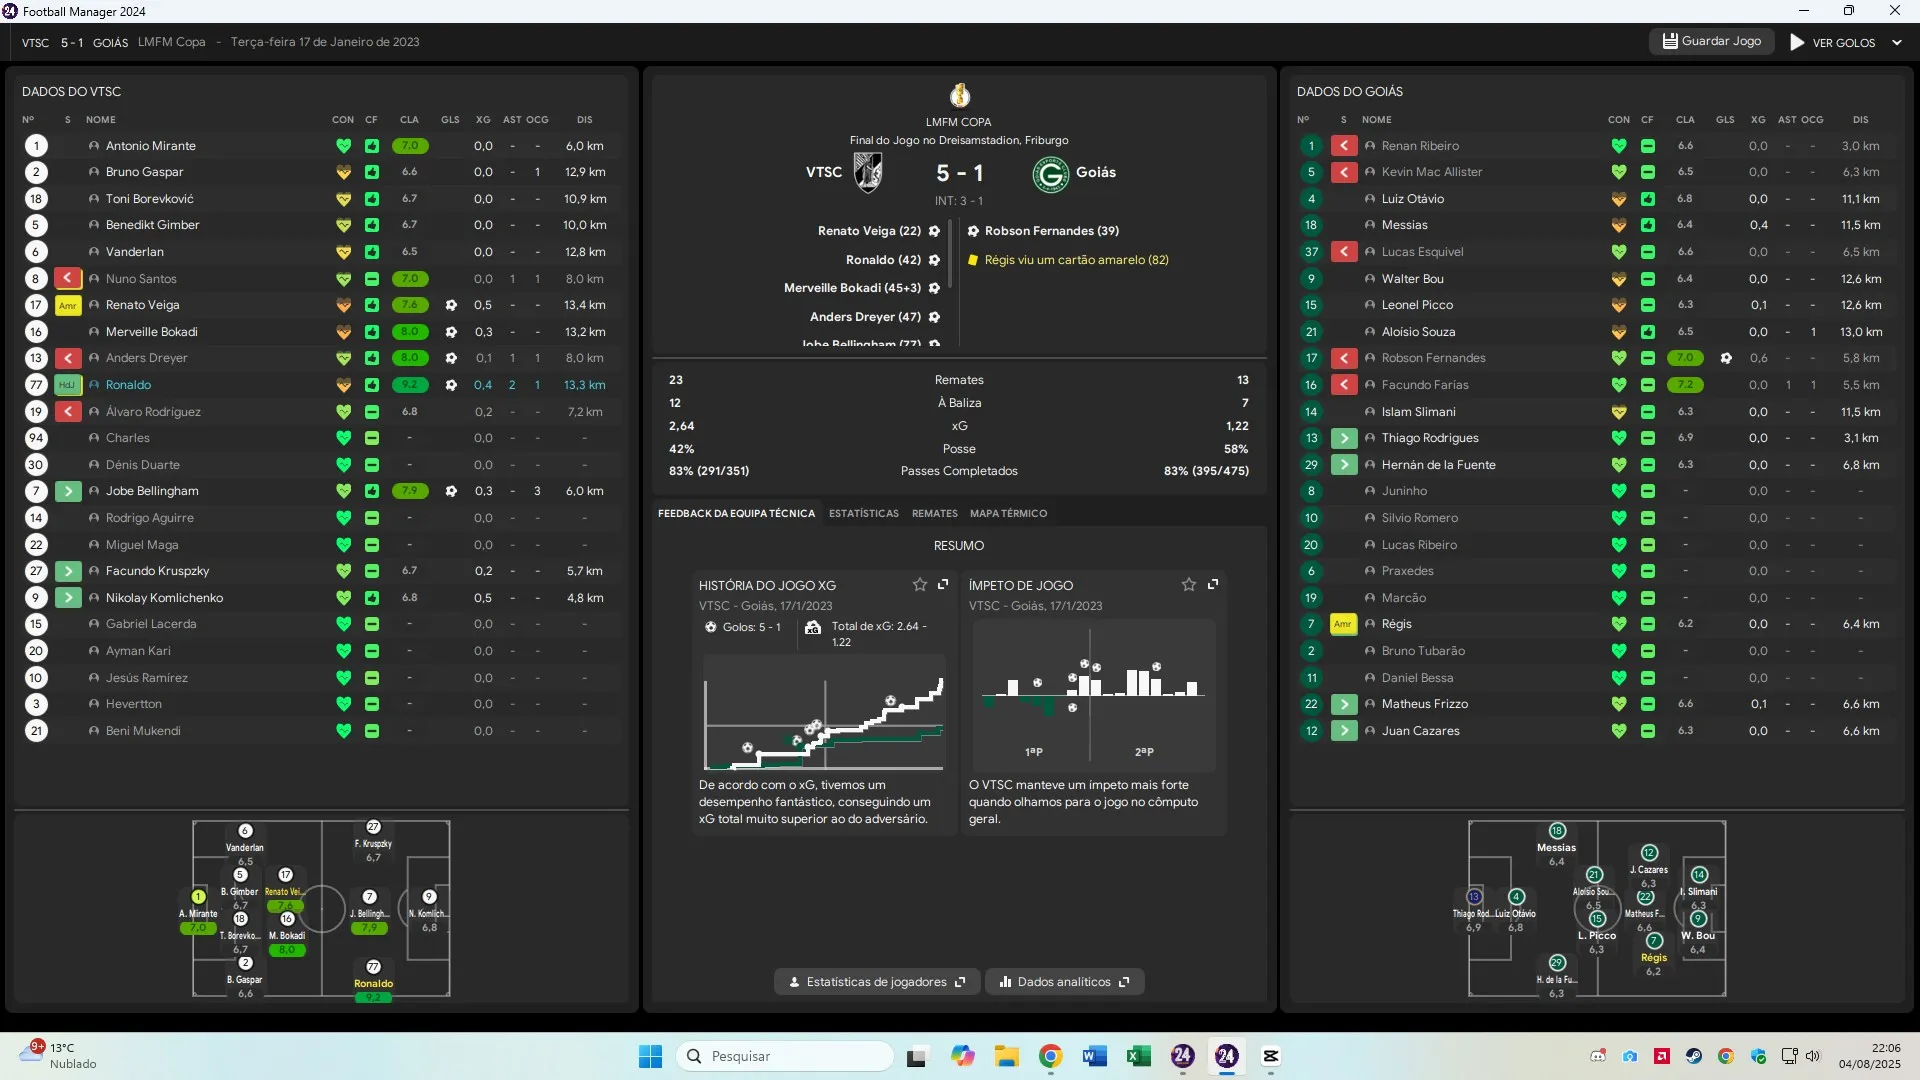
Task: Click Robson Fernandes' goal icon in Goiás table
Action: point(1726,358)
